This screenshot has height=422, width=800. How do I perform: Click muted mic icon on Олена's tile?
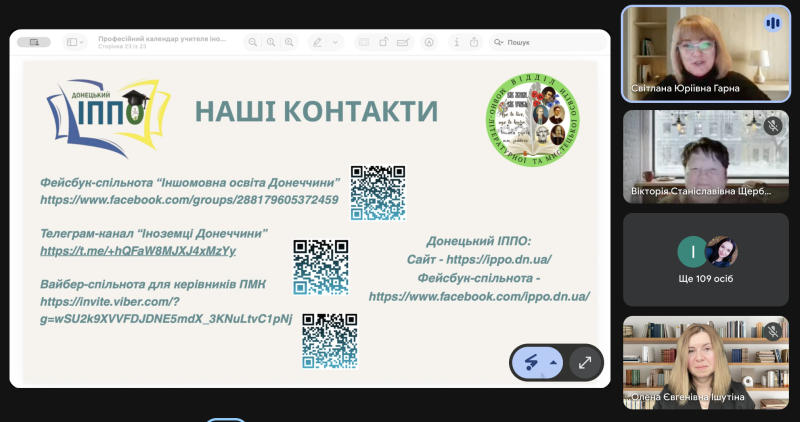click(x=772, y=332)
